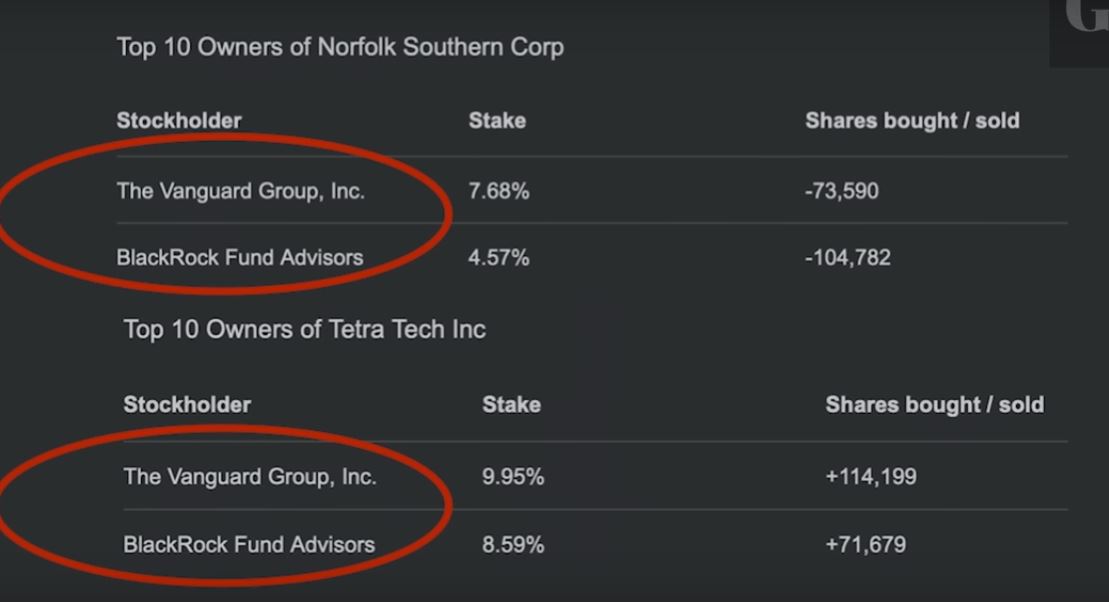Sort Tetra Tech table by Stockholder header
The height and width of the screenshot is (602, 1109).
(x=187, y=405)
